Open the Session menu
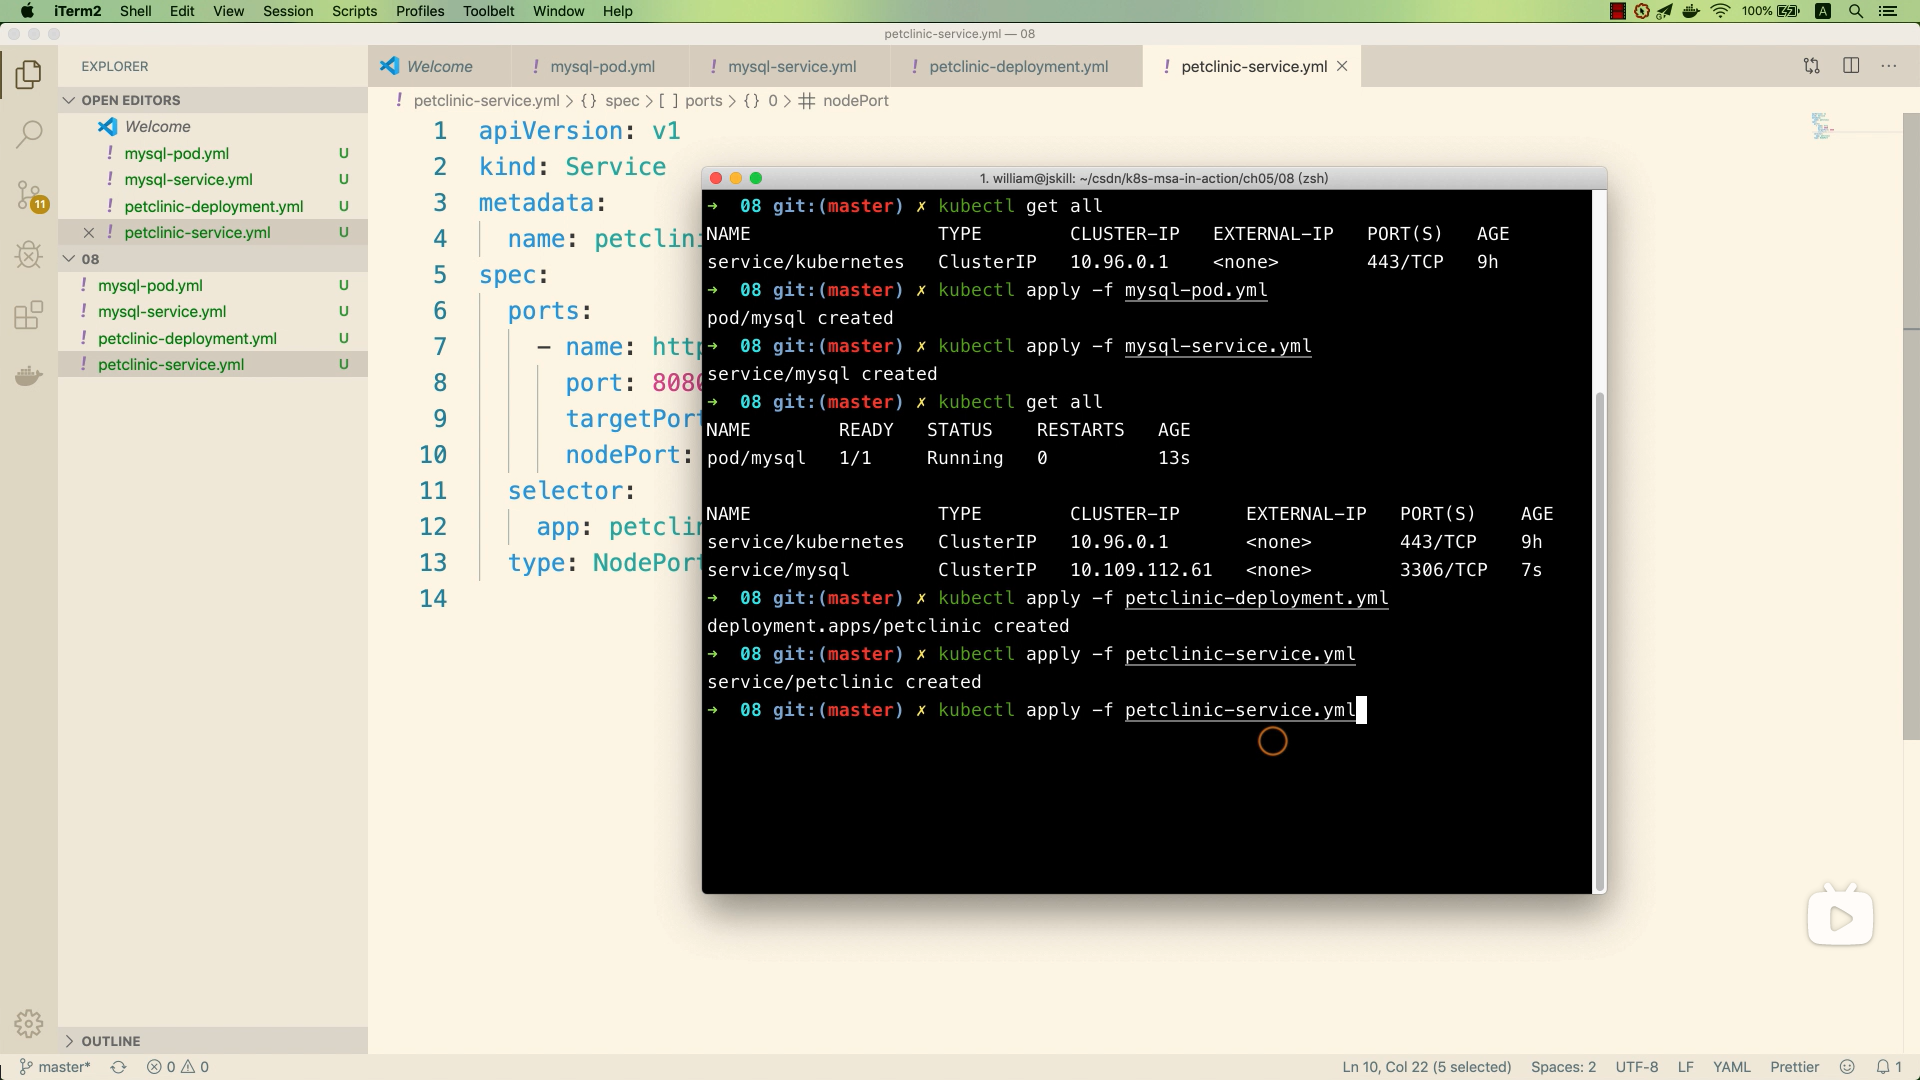 click(288, 11)
